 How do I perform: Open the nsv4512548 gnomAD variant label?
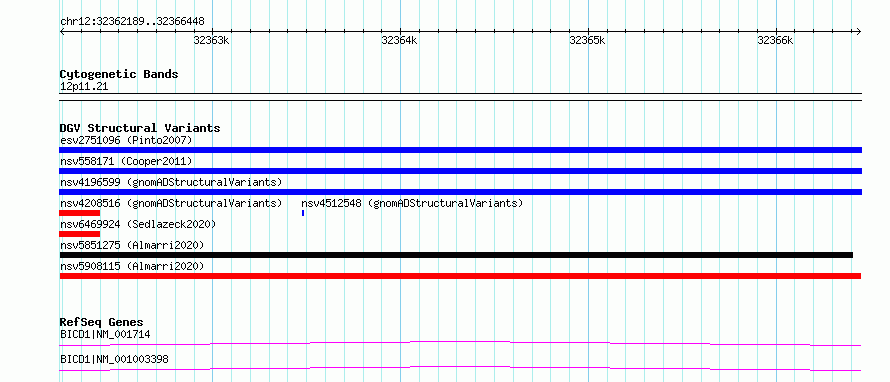pos(412,203)
